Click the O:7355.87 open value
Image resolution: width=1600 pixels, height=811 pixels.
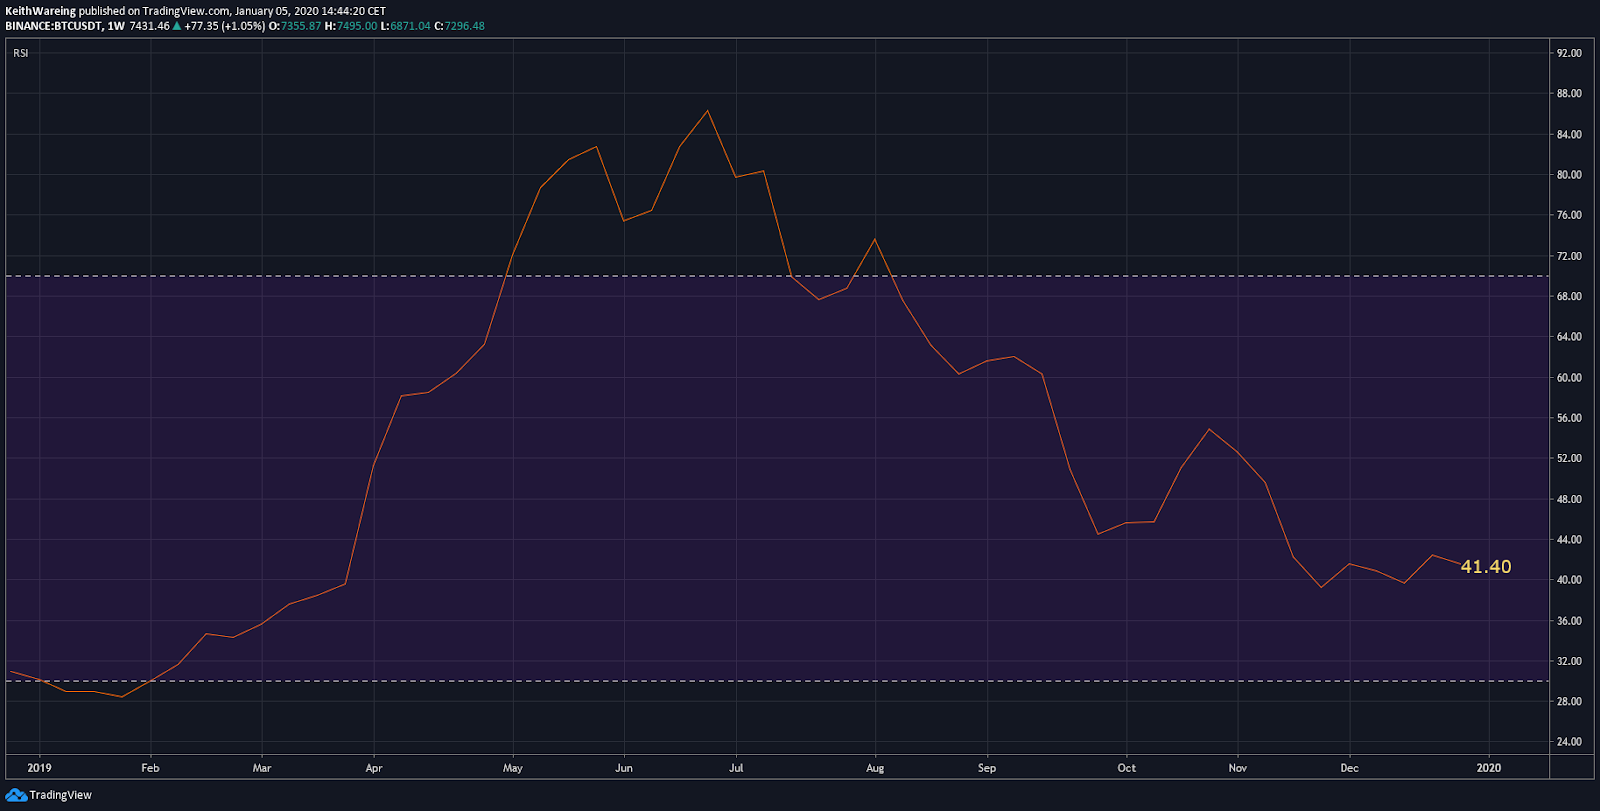click(x=295, y=26)
